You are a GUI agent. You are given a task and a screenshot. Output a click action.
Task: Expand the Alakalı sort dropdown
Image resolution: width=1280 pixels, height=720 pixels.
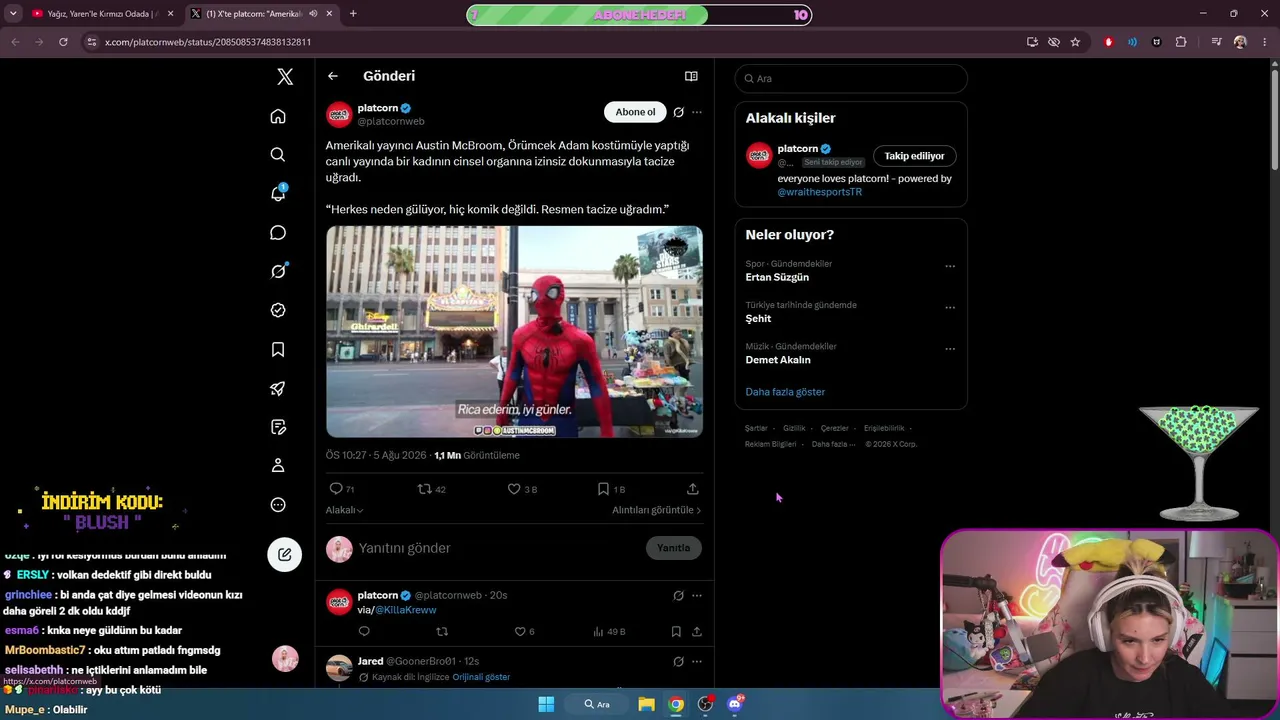pos(344,510)
